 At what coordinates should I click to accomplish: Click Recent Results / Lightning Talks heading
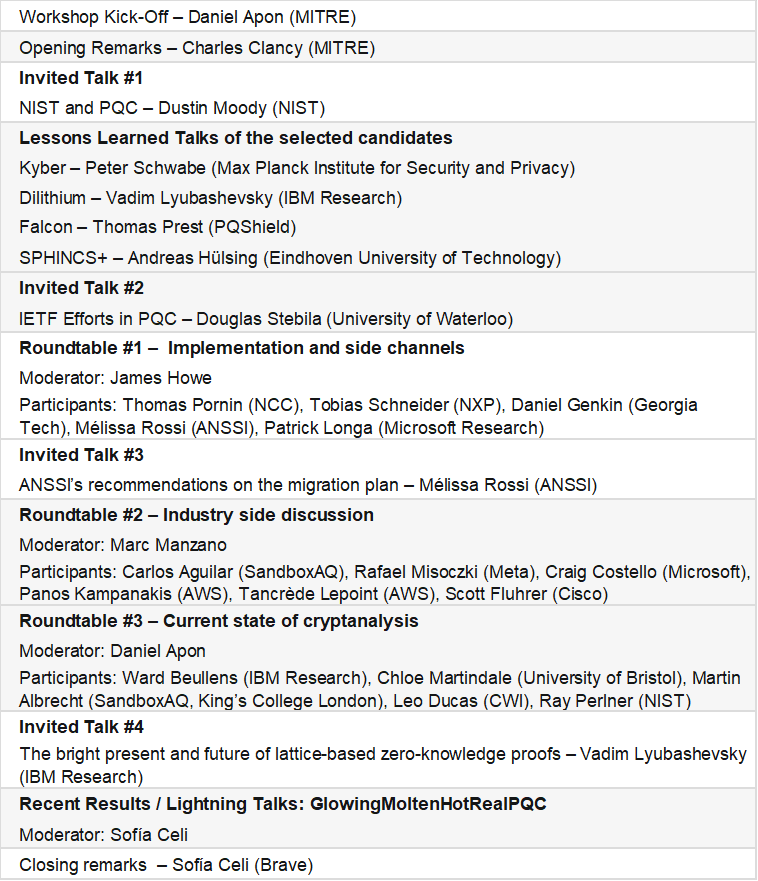pos(283,804)
